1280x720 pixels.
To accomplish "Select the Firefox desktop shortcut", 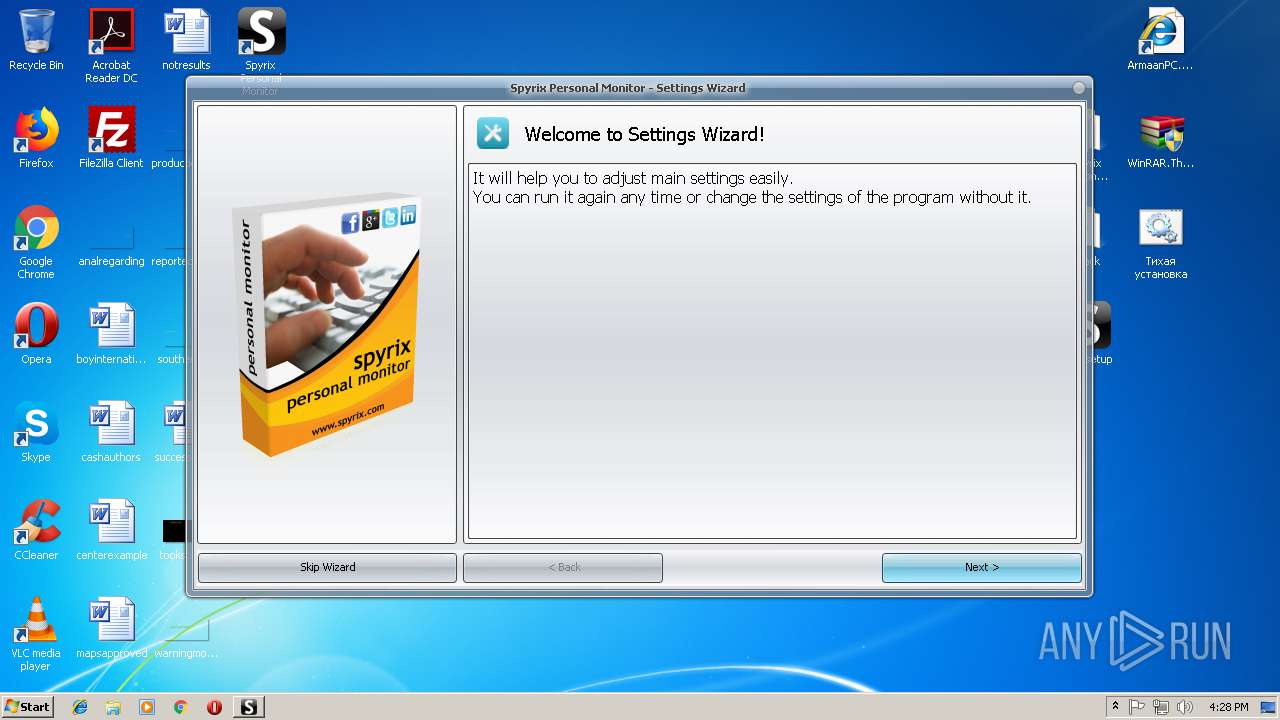I will (36, 138).
